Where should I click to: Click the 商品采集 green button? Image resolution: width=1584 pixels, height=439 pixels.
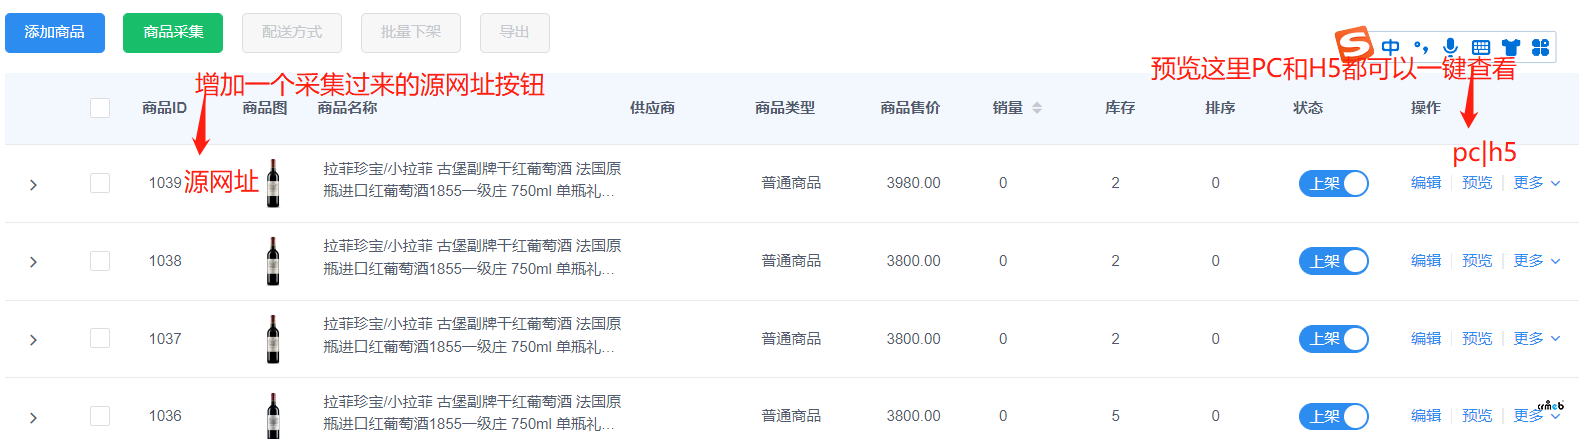coord(173,32)
